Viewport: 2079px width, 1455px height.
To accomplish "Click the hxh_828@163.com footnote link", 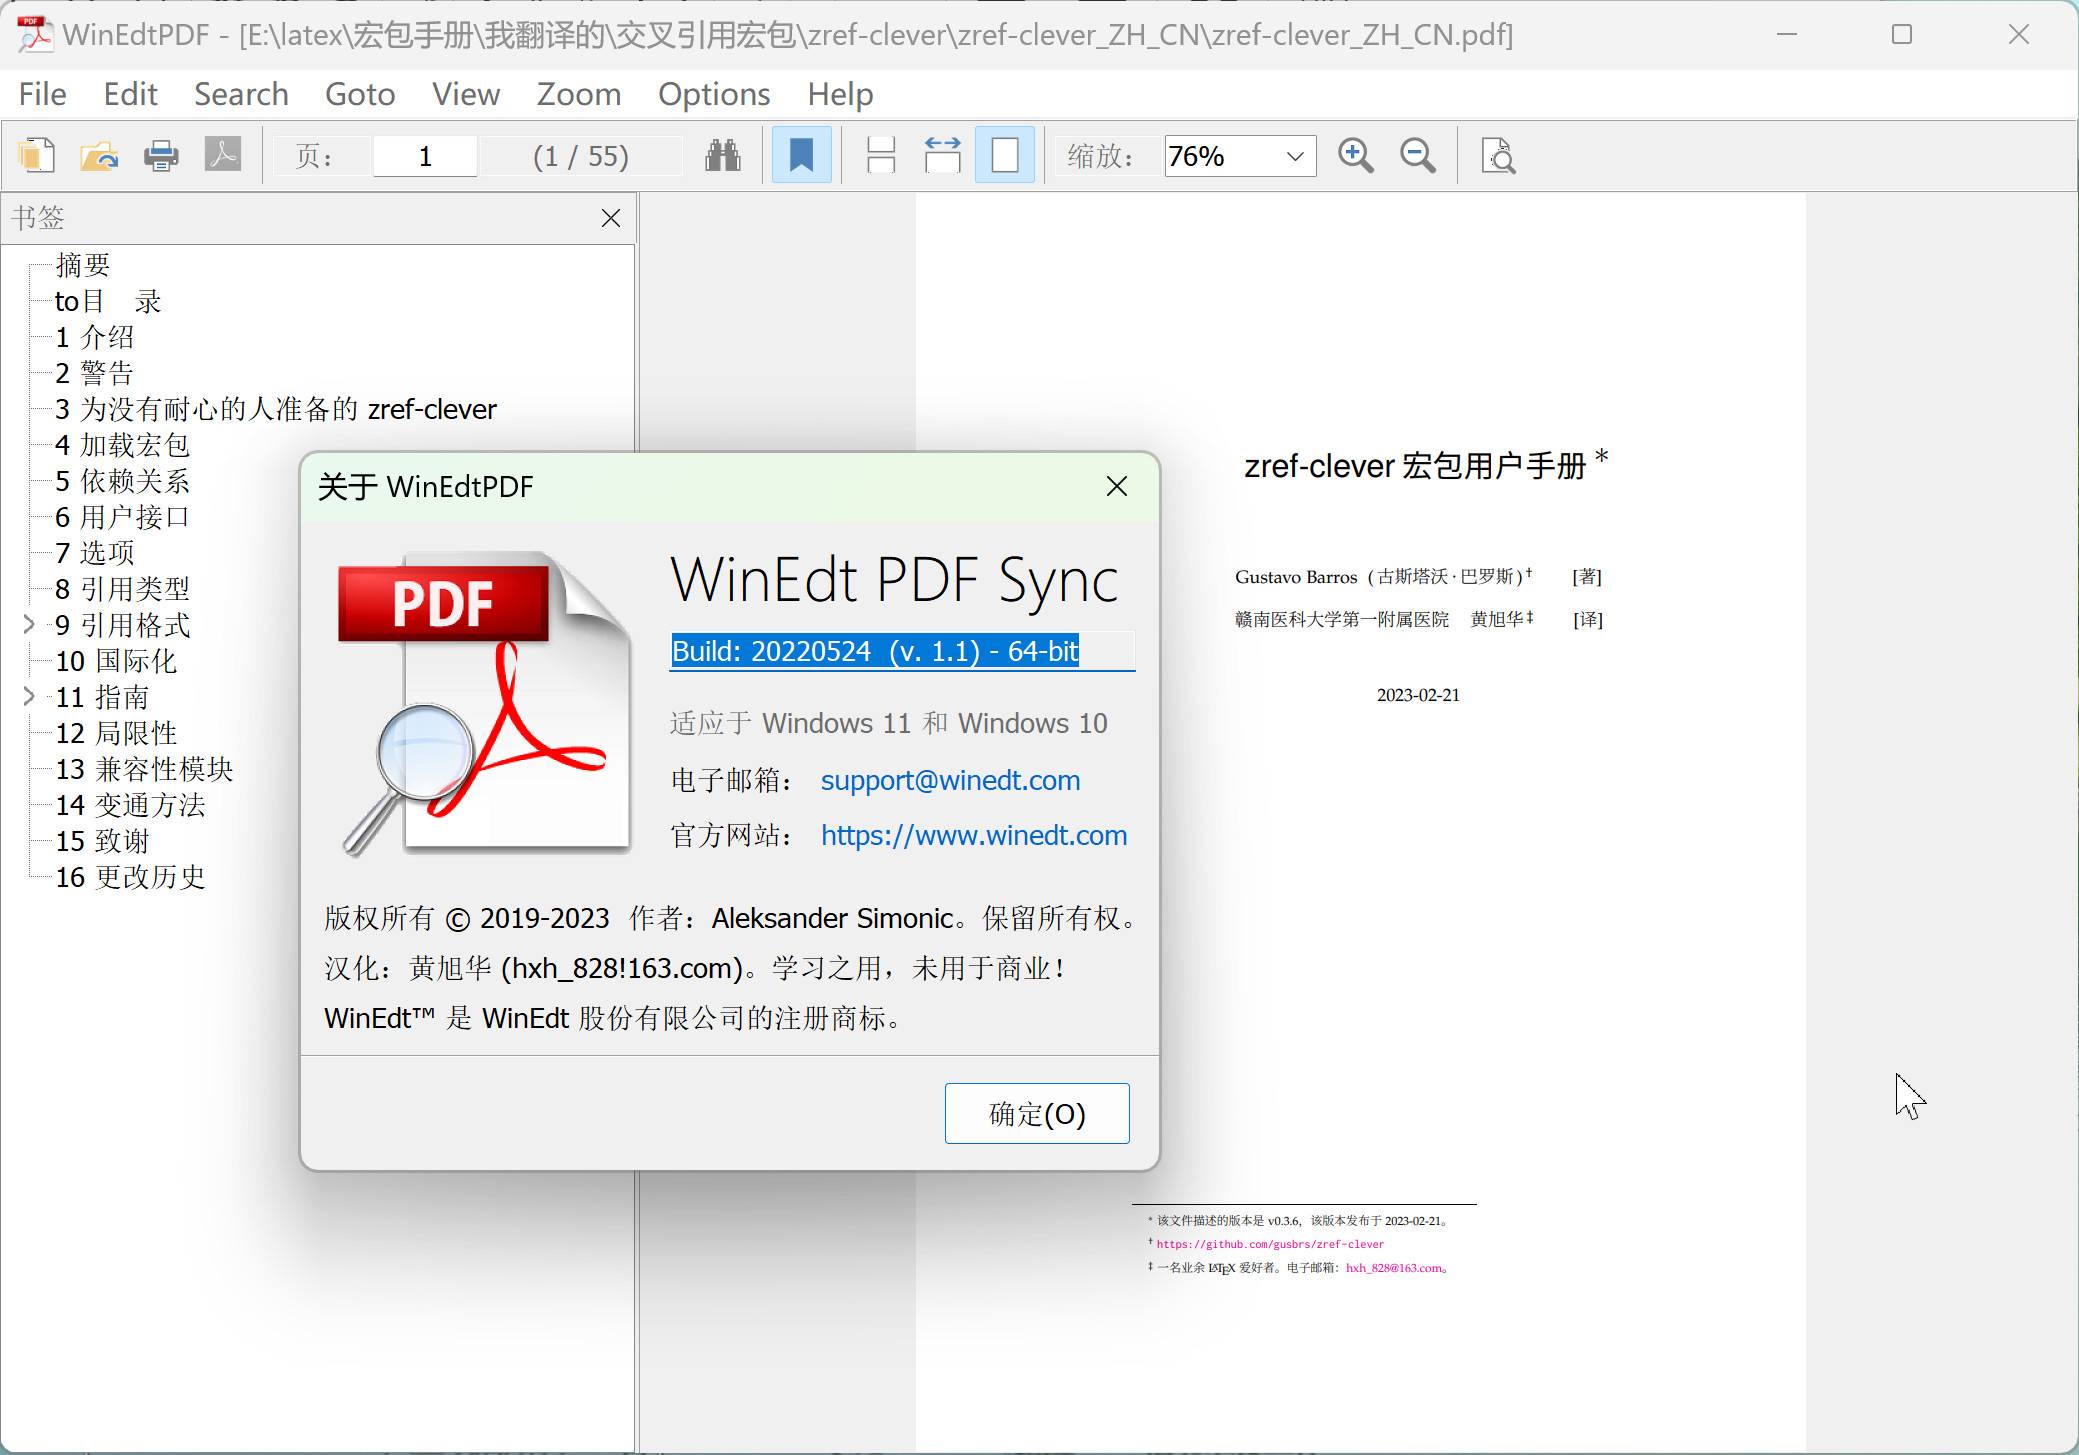I will [1394, 1268].
